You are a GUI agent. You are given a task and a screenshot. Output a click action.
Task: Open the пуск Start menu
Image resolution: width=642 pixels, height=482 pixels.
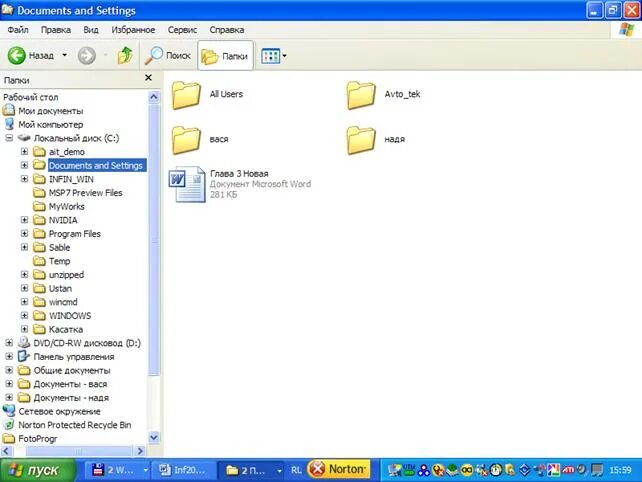tap(37, 470)
